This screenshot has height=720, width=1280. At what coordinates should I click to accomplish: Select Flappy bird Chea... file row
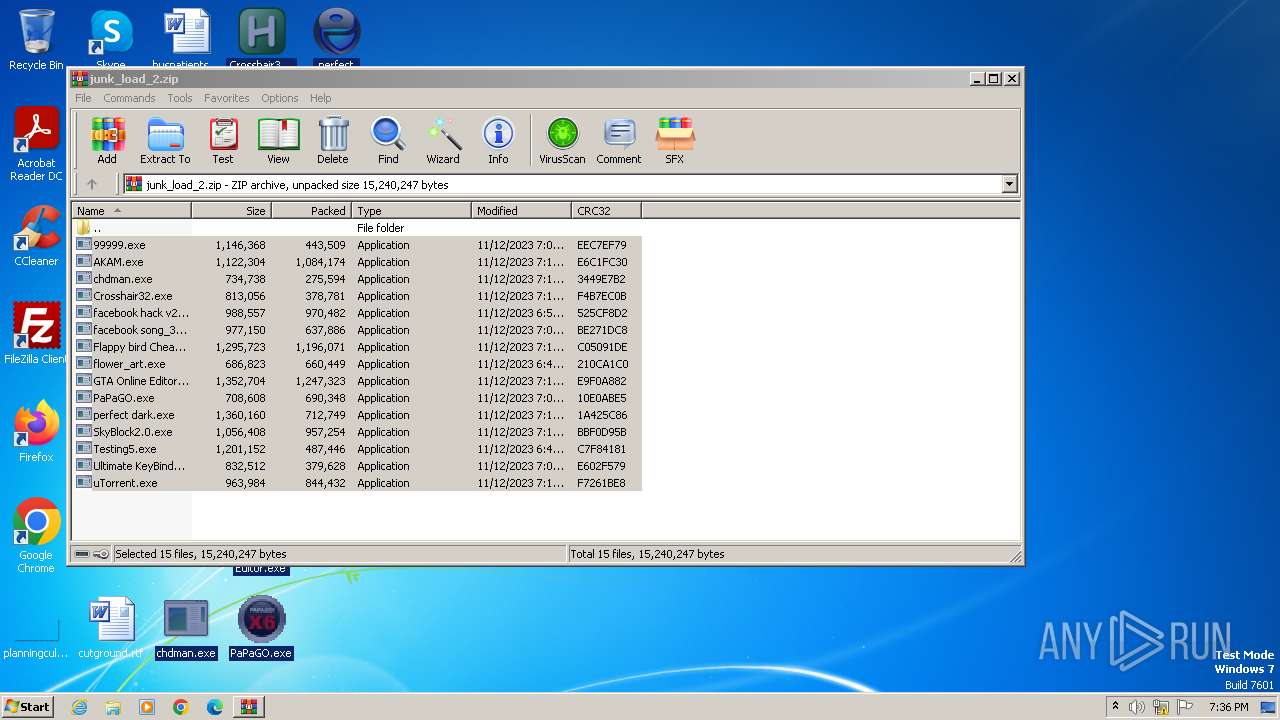(x=357, y=347)
